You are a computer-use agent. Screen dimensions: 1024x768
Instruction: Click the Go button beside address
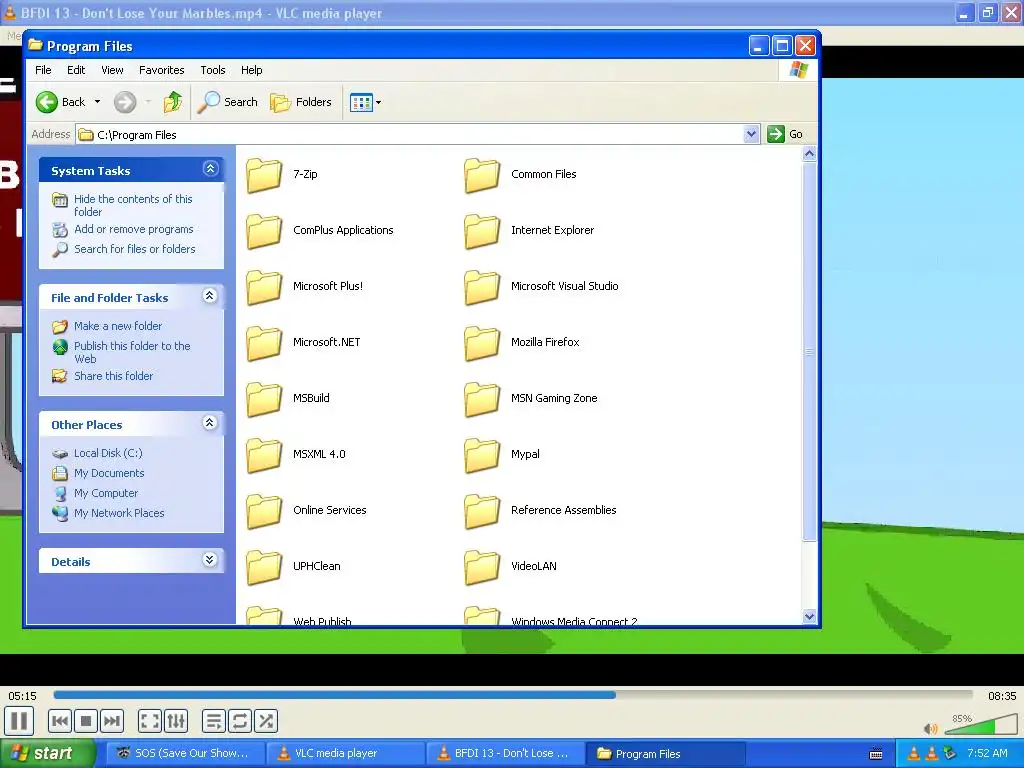coord(785,134)
